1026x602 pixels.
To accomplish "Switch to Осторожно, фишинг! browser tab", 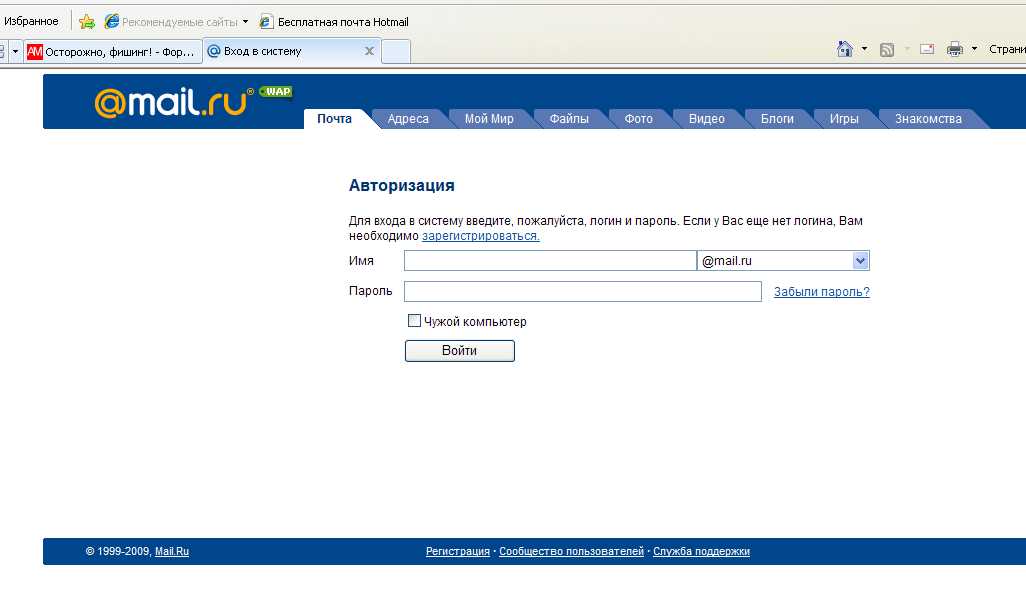I will pos(113,52).
